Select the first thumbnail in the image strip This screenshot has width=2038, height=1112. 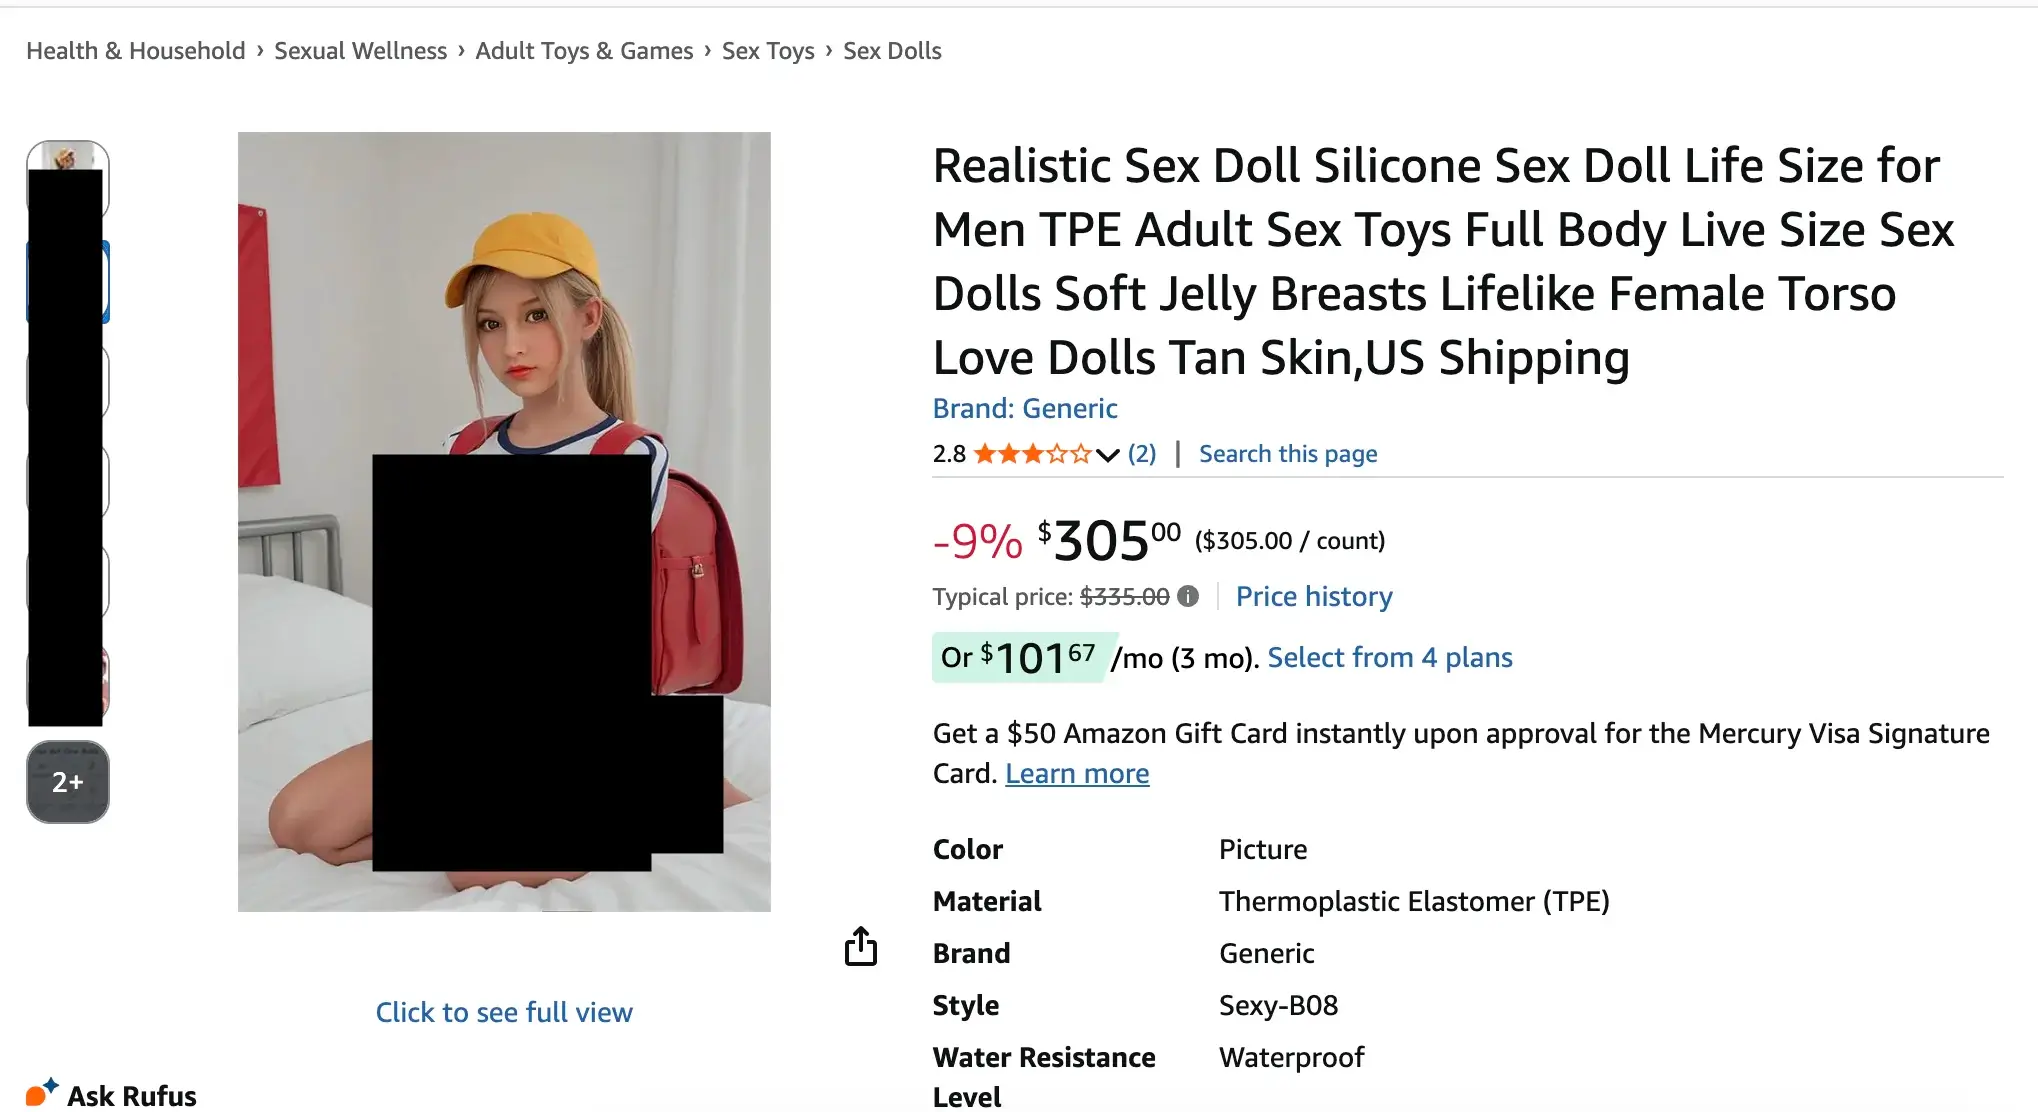coord(68,156)
